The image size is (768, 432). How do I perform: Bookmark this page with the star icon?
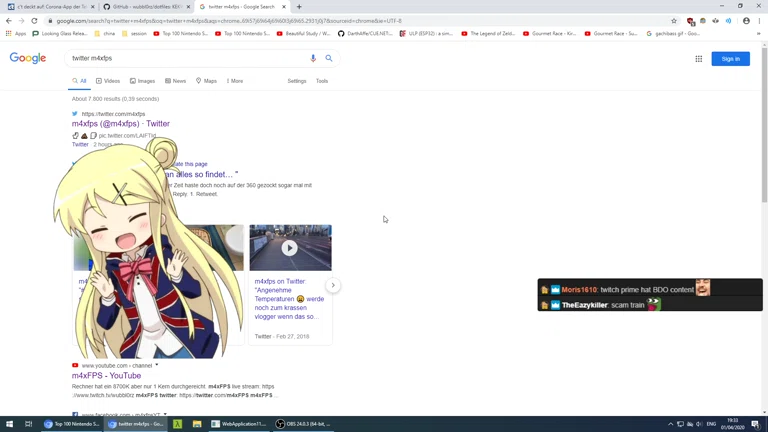674,20
